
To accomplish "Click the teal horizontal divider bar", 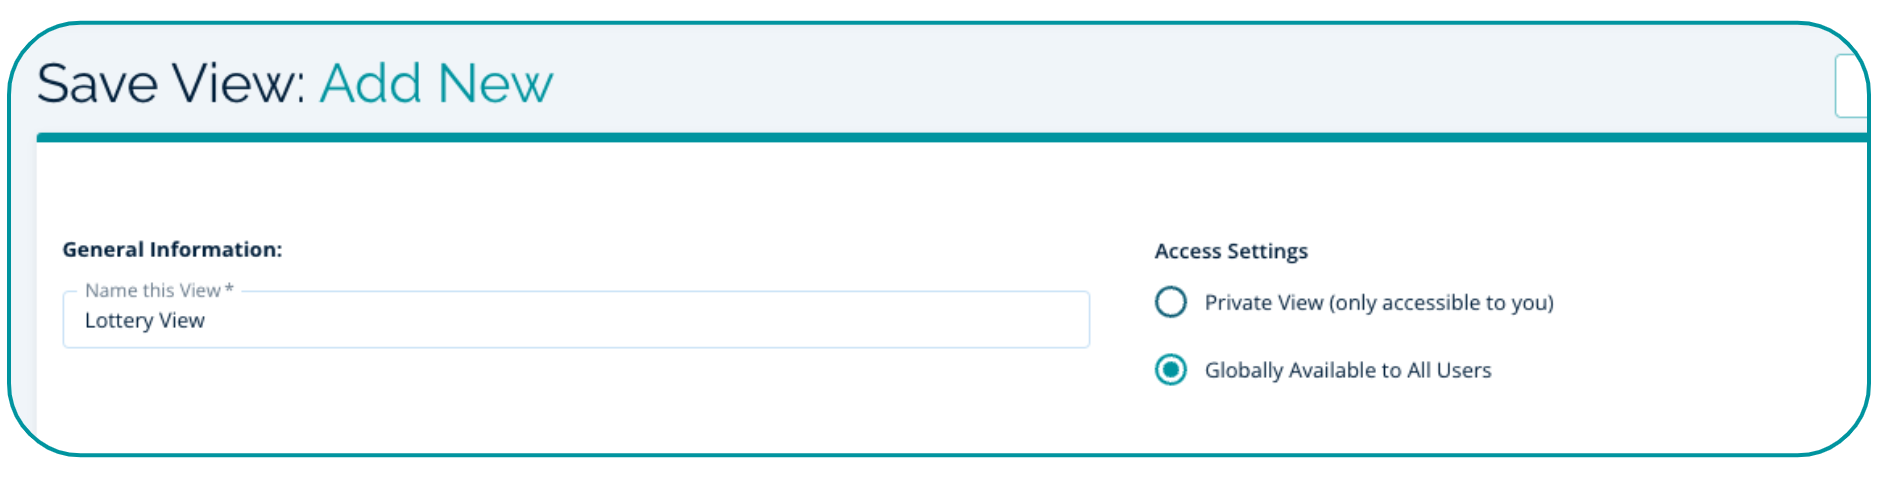I will pyautogui.click(x=950, y=138).
